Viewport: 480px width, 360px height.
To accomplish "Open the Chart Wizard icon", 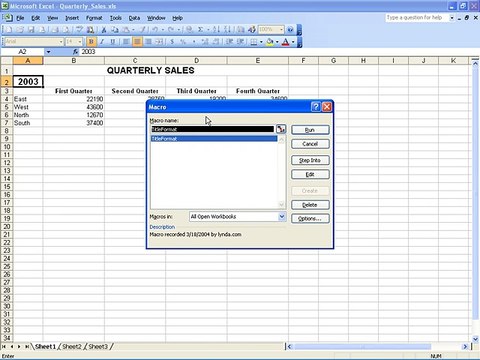I will (x=240, y=30).
